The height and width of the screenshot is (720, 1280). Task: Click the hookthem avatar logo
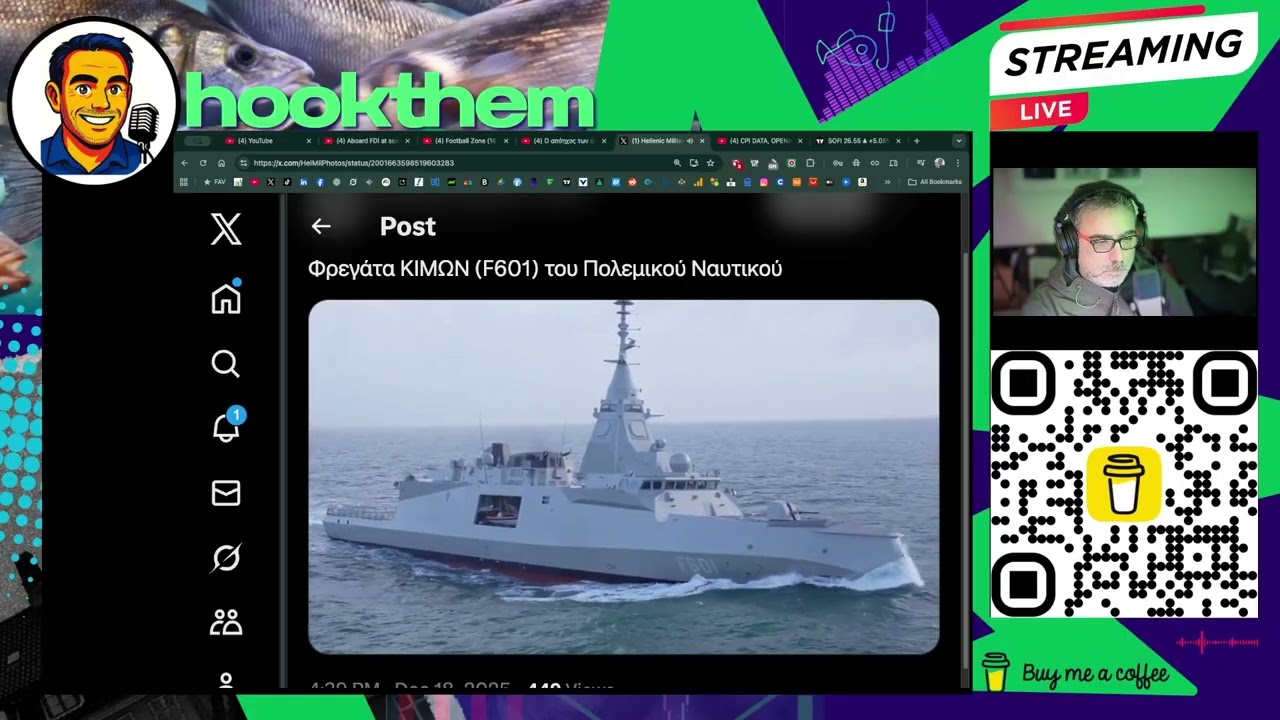point(92,100)
